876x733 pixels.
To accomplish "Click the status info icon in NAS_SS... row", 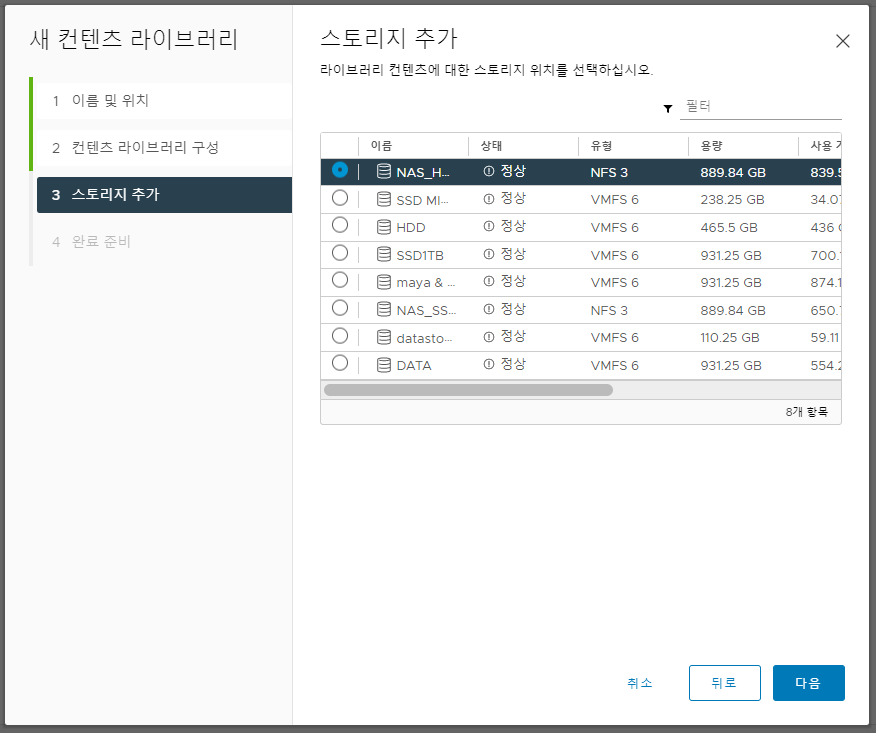I will (x=489, y=310).
